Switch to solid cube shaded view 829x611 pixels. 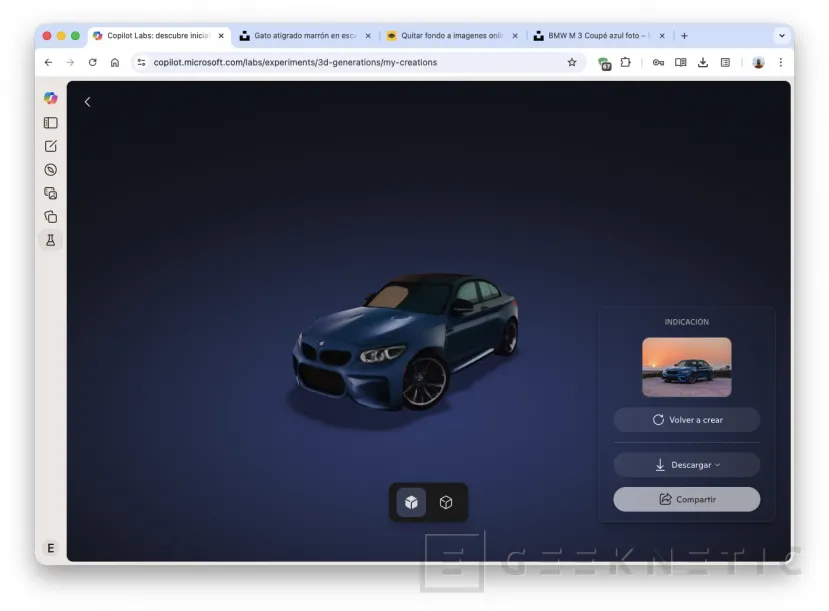tap(413, 502)
